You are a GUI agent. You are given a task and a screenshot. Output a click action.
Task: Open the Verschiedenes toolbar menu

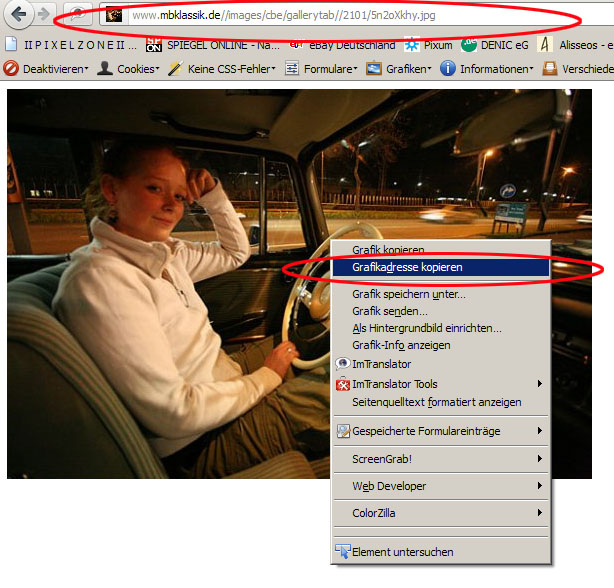578,69
